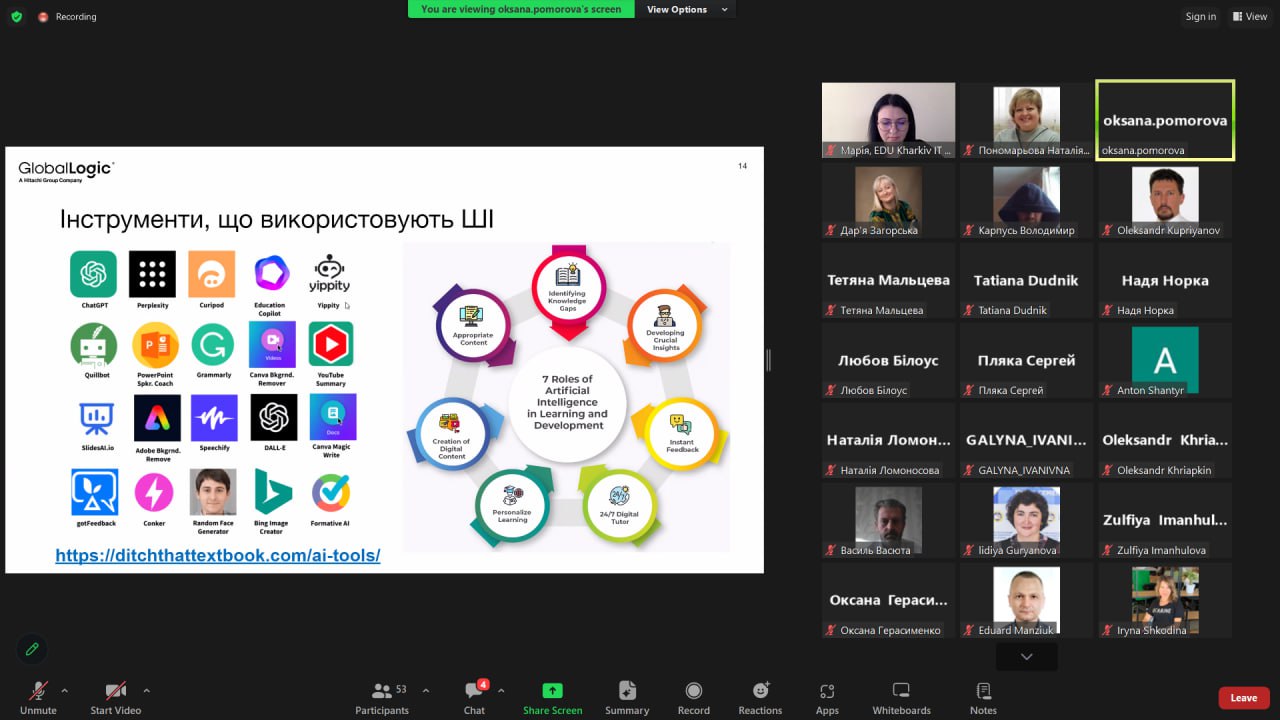Click the Bing Image Creator icon
This screenshot has height=720, width=1280.
pos(272,492)
